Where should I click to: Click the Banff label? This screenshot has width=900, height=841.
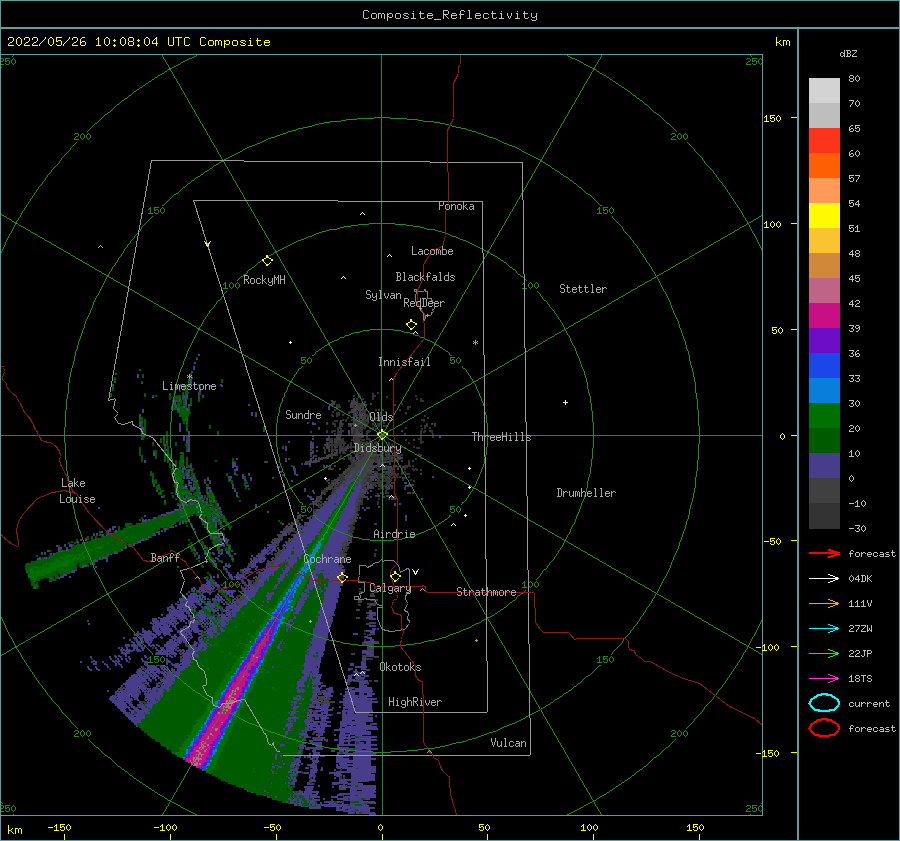click(x=165, y=557)
